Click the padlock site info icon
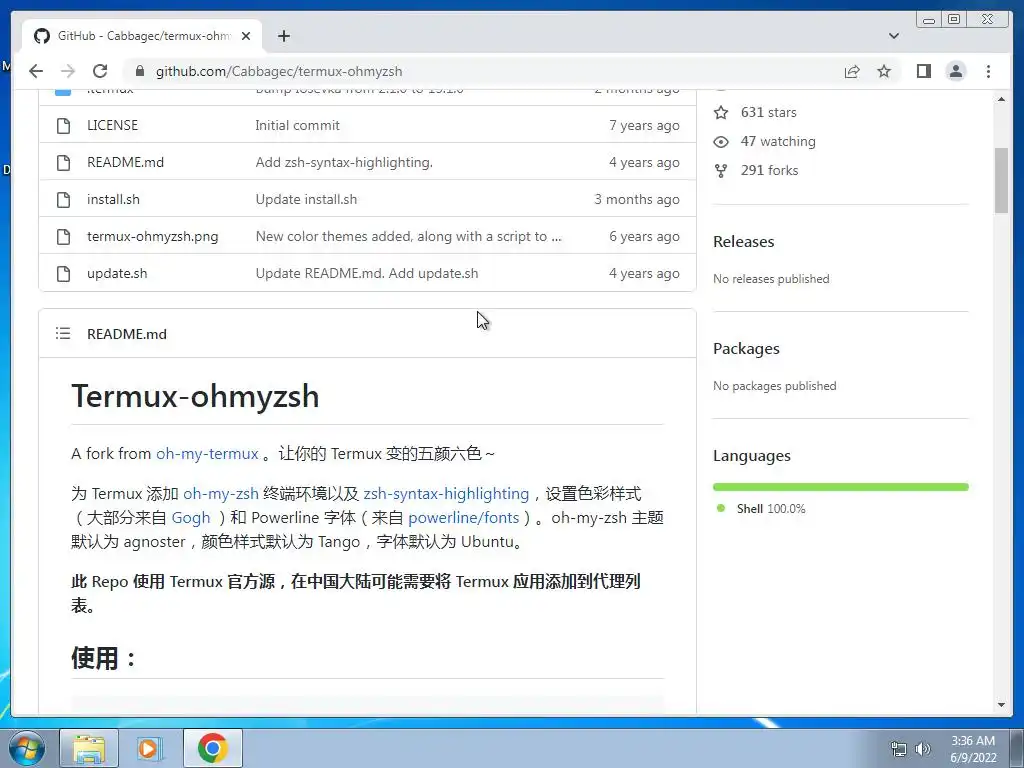1024x768 pixels. 139,71
